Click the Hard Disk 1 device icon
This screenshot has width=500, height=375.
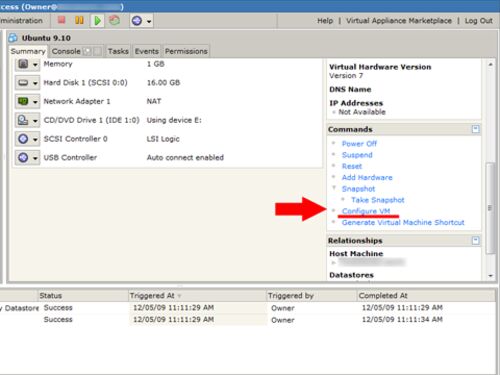coord(23,83)
